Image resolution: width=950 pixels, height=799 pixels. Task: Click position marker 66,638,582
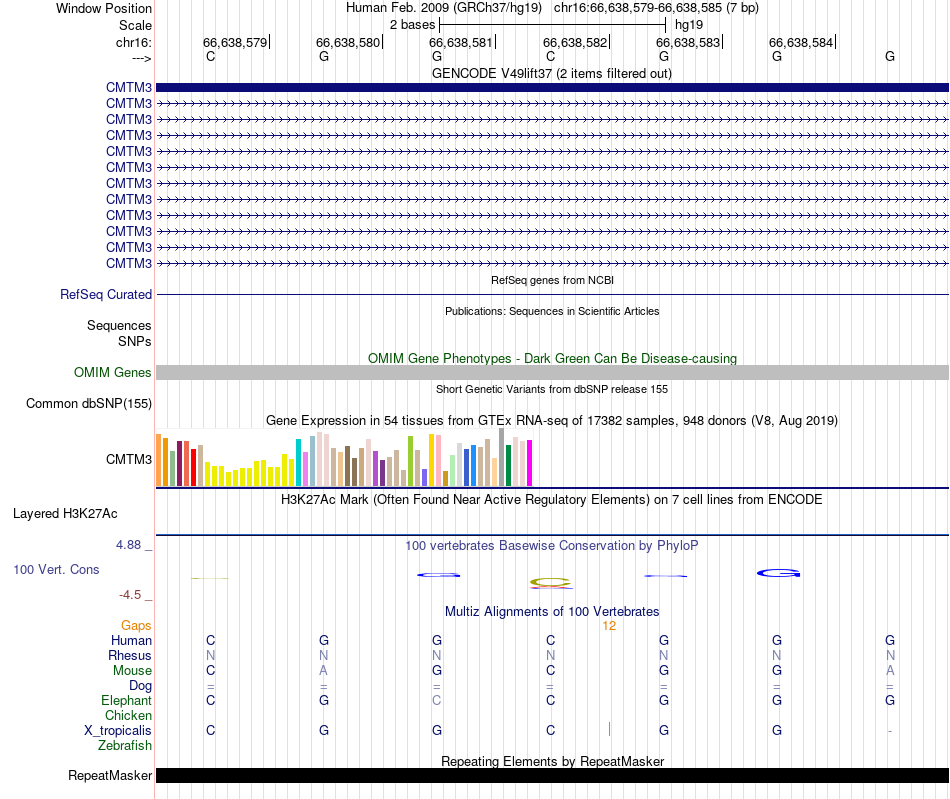[x=576, y=42]
